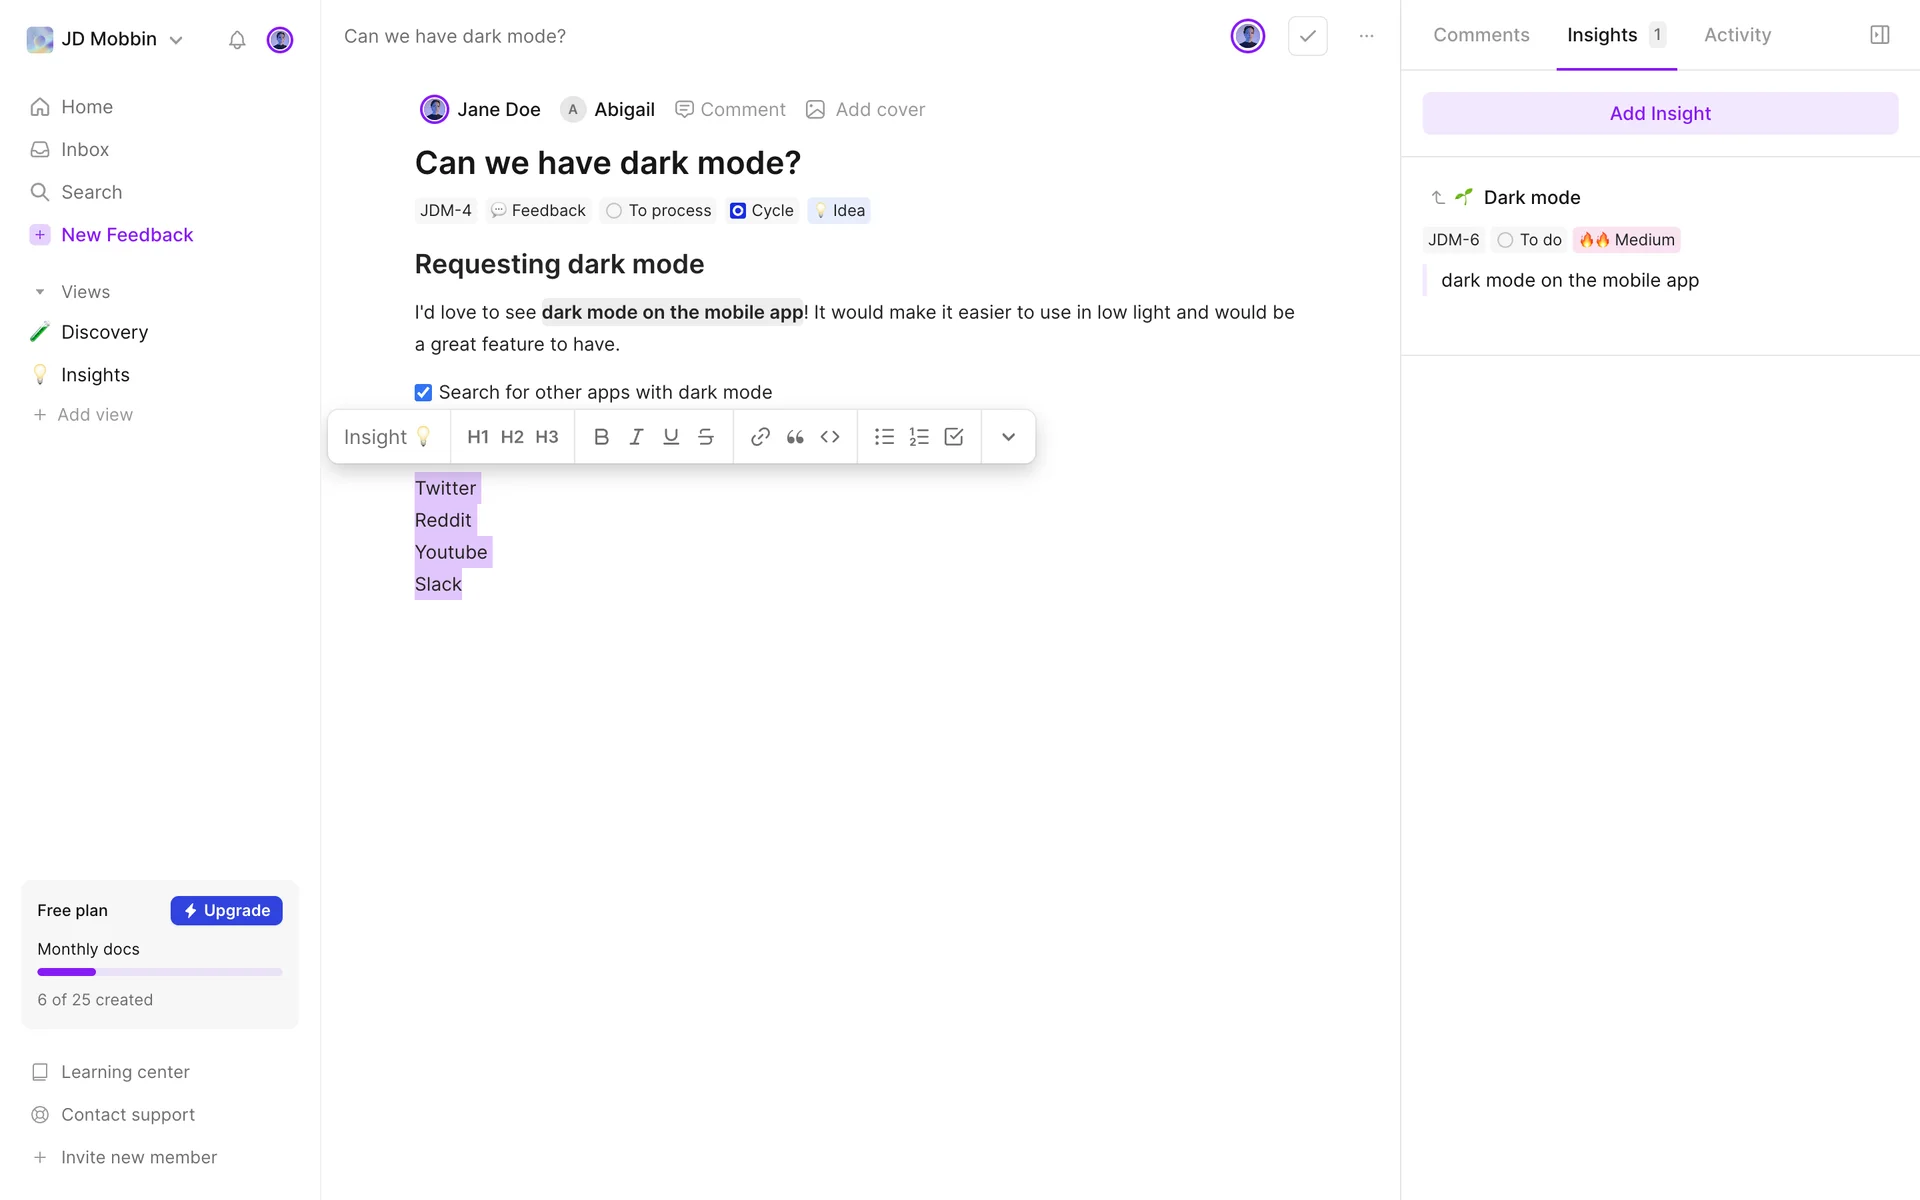
Task: Click the 'To process' status circle
Action: [x=614, y=211]
